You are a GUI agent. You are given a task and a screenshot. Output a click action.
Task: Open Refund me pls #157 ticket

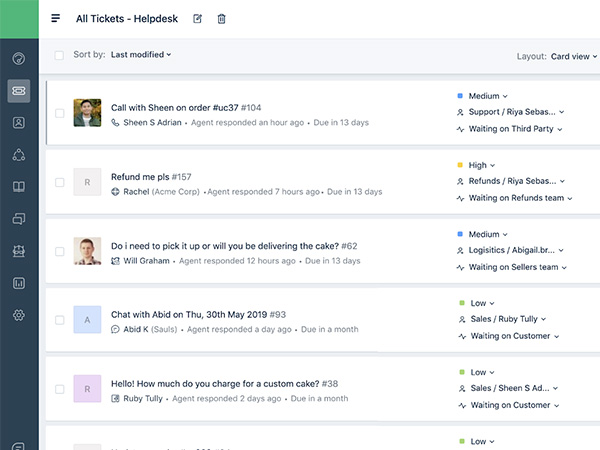[151, 177]
